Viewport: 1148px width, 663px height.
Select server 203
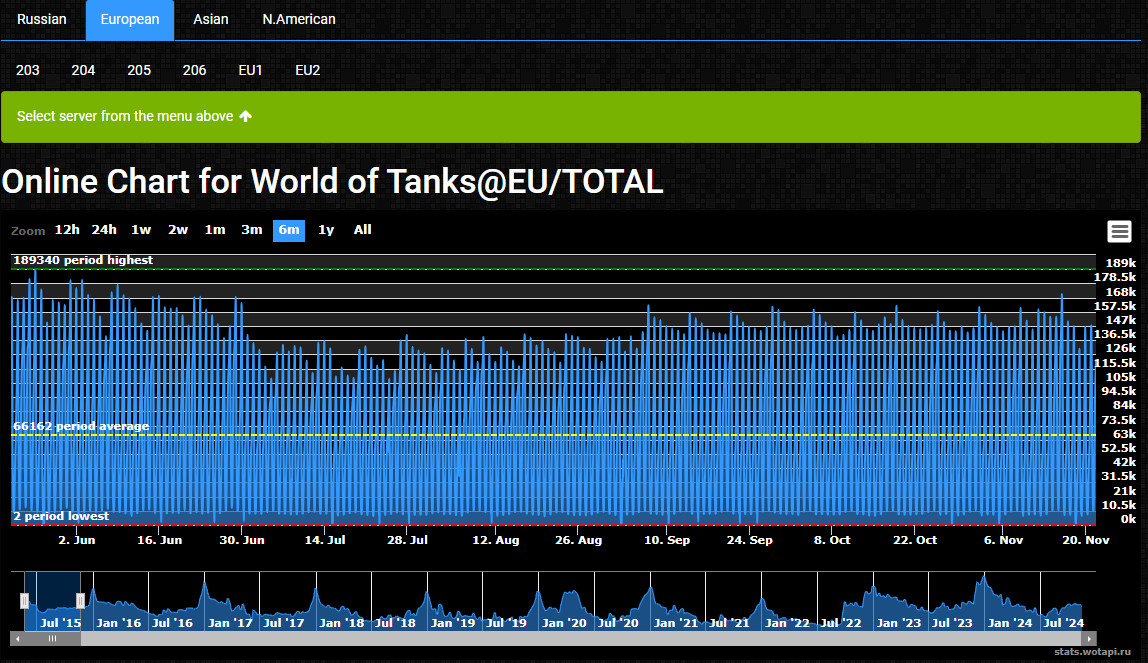[x=28, y=70]
